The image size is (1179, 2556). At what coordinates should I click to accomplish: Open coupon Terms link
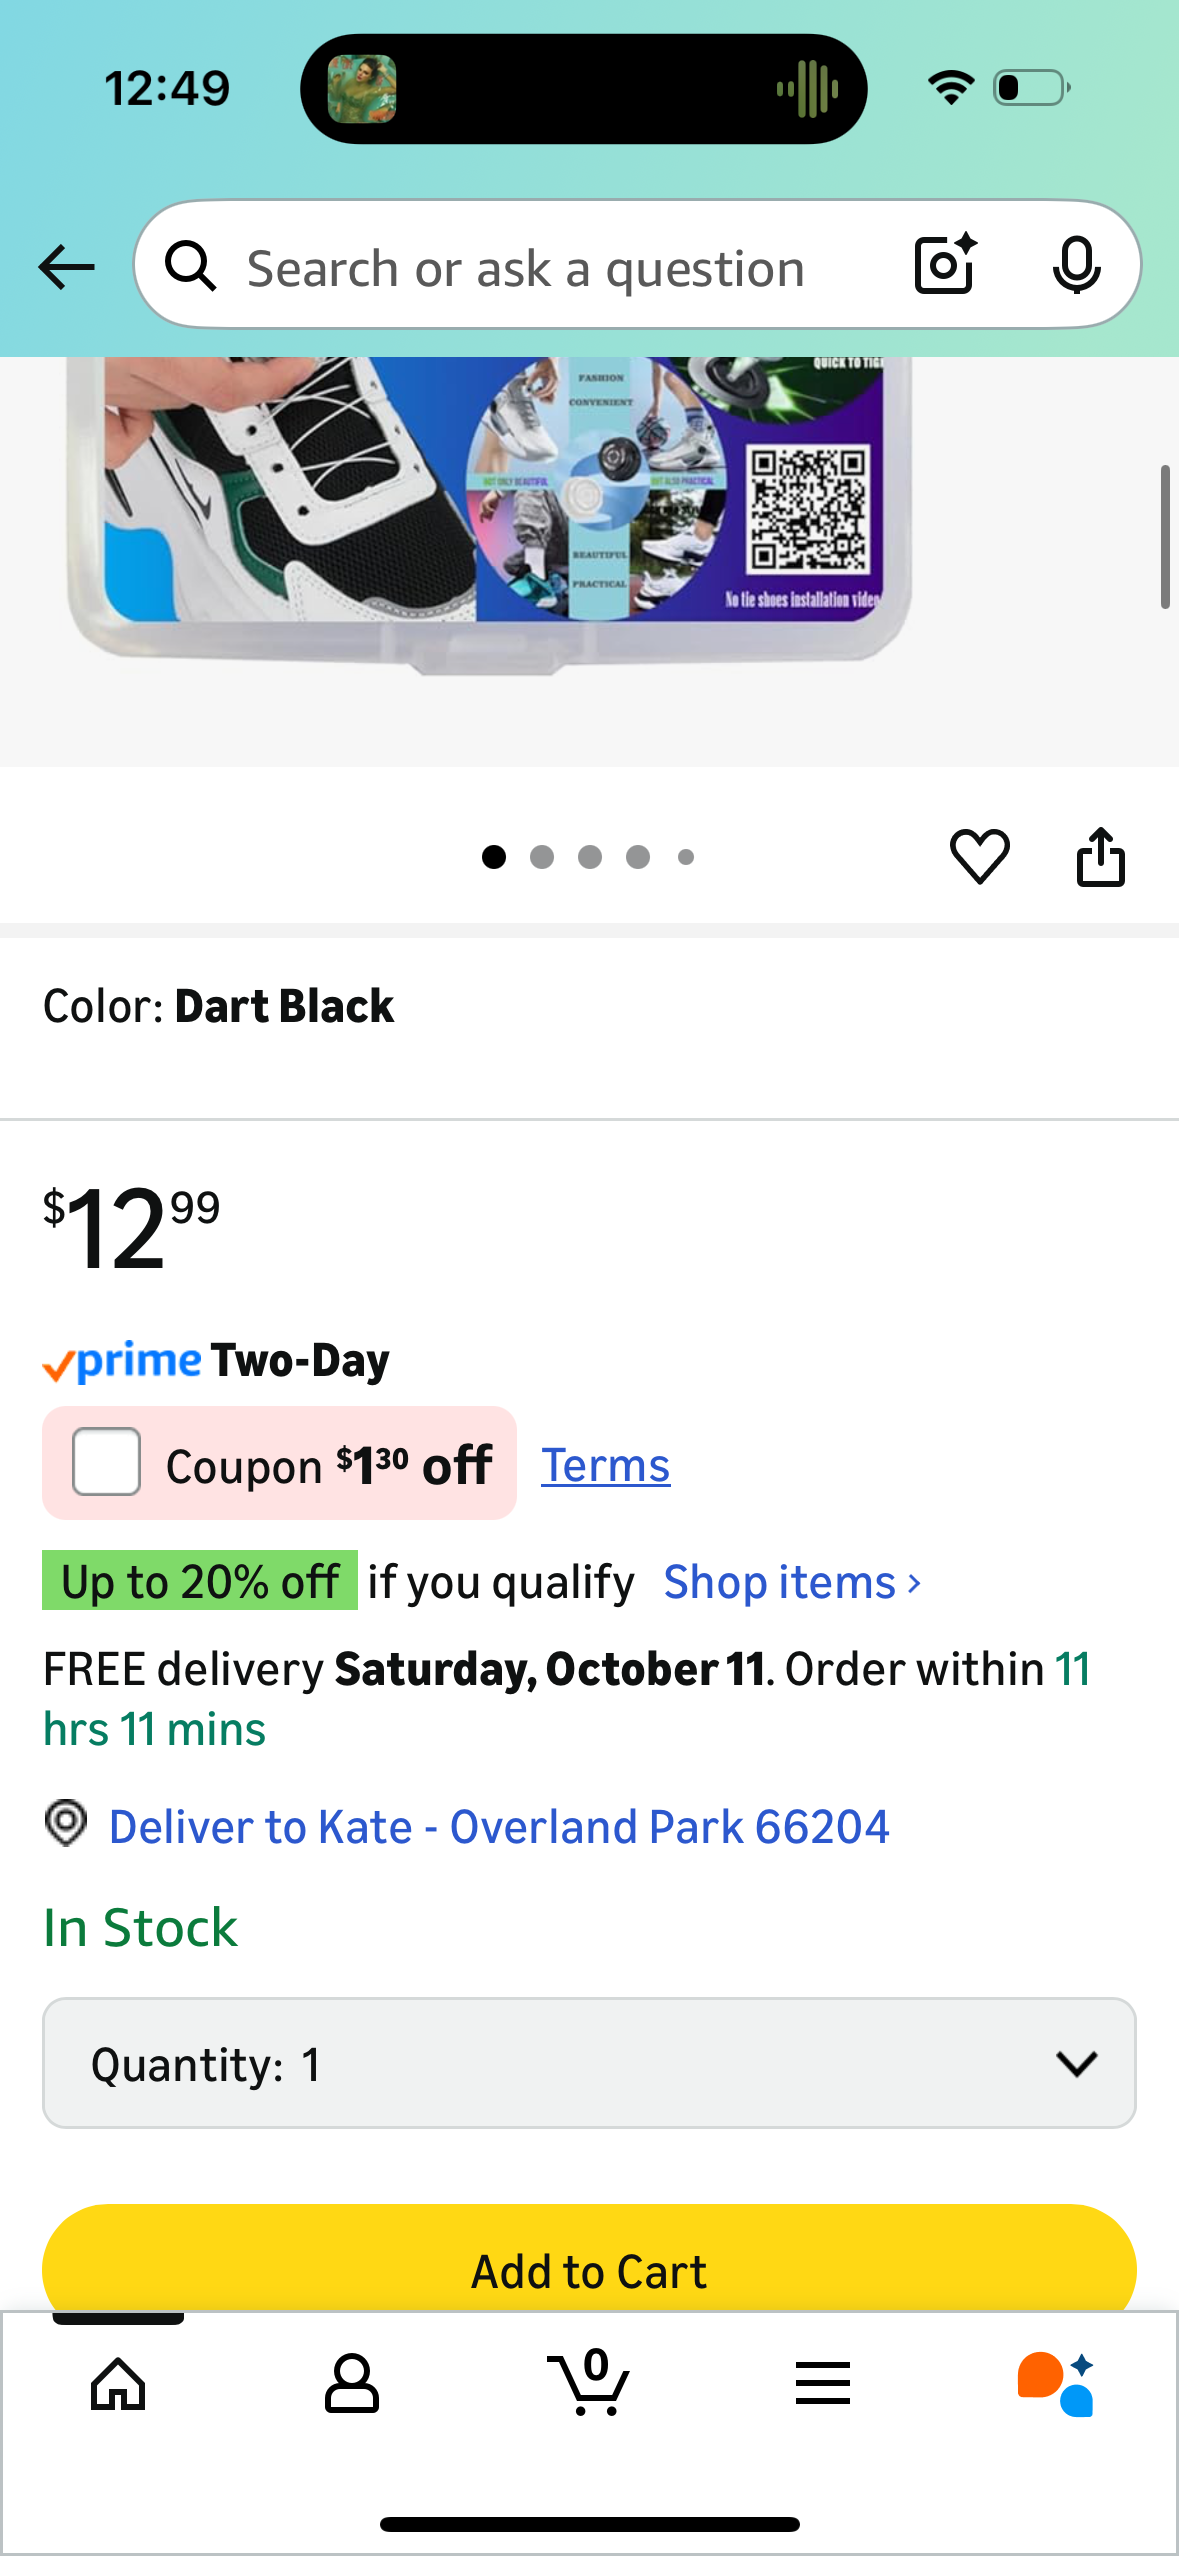pos(605,1466)
